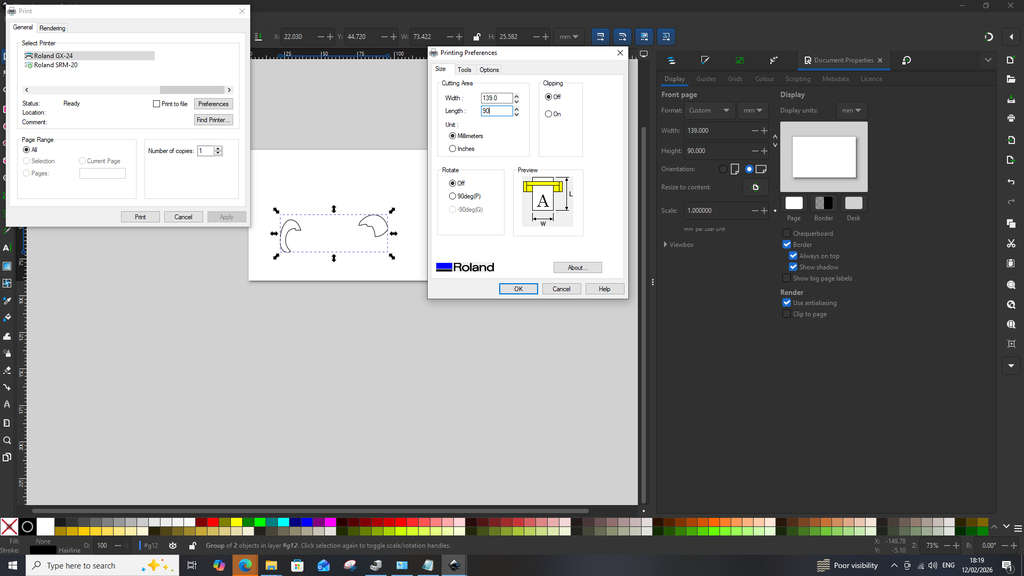The height and width of the screenshot is (576, 1024).
Task: Enable Clip to page checkbox
Action: click(787, 314)
